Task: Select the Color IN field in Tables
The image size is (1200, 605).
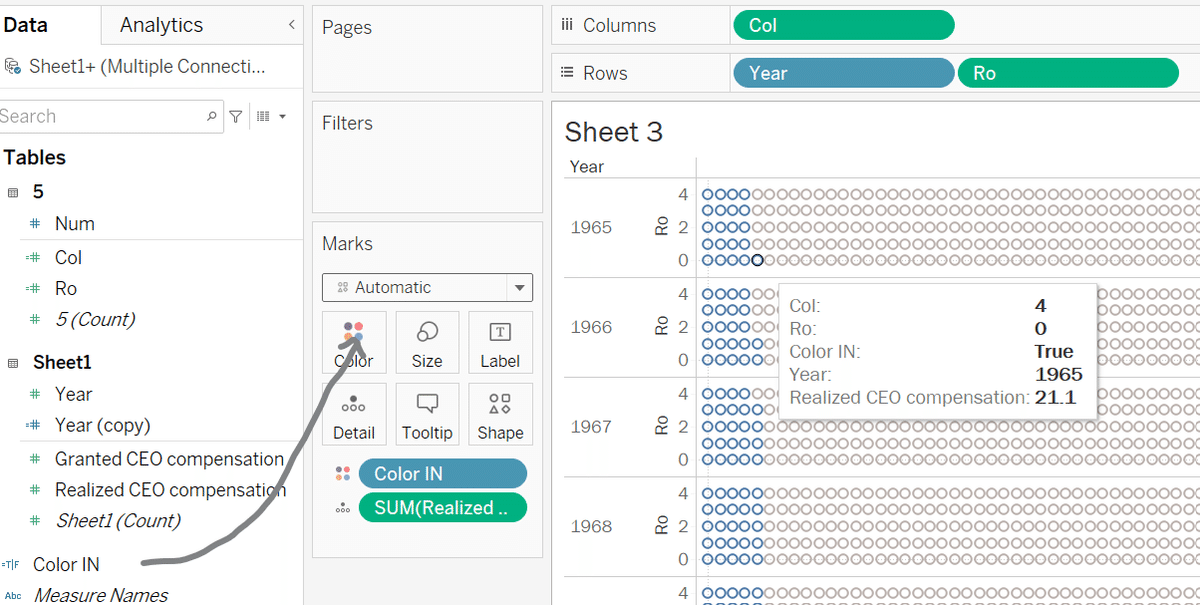Action: (66, 564)
